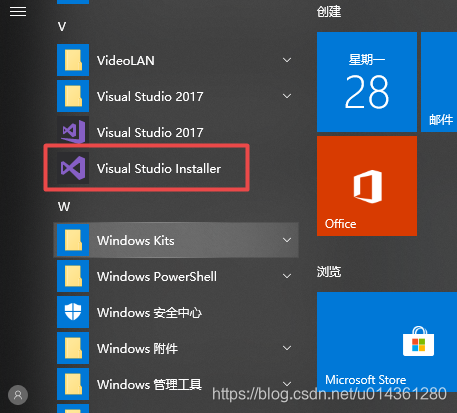Click 星期一 on the calendar tile

point(367,60)
